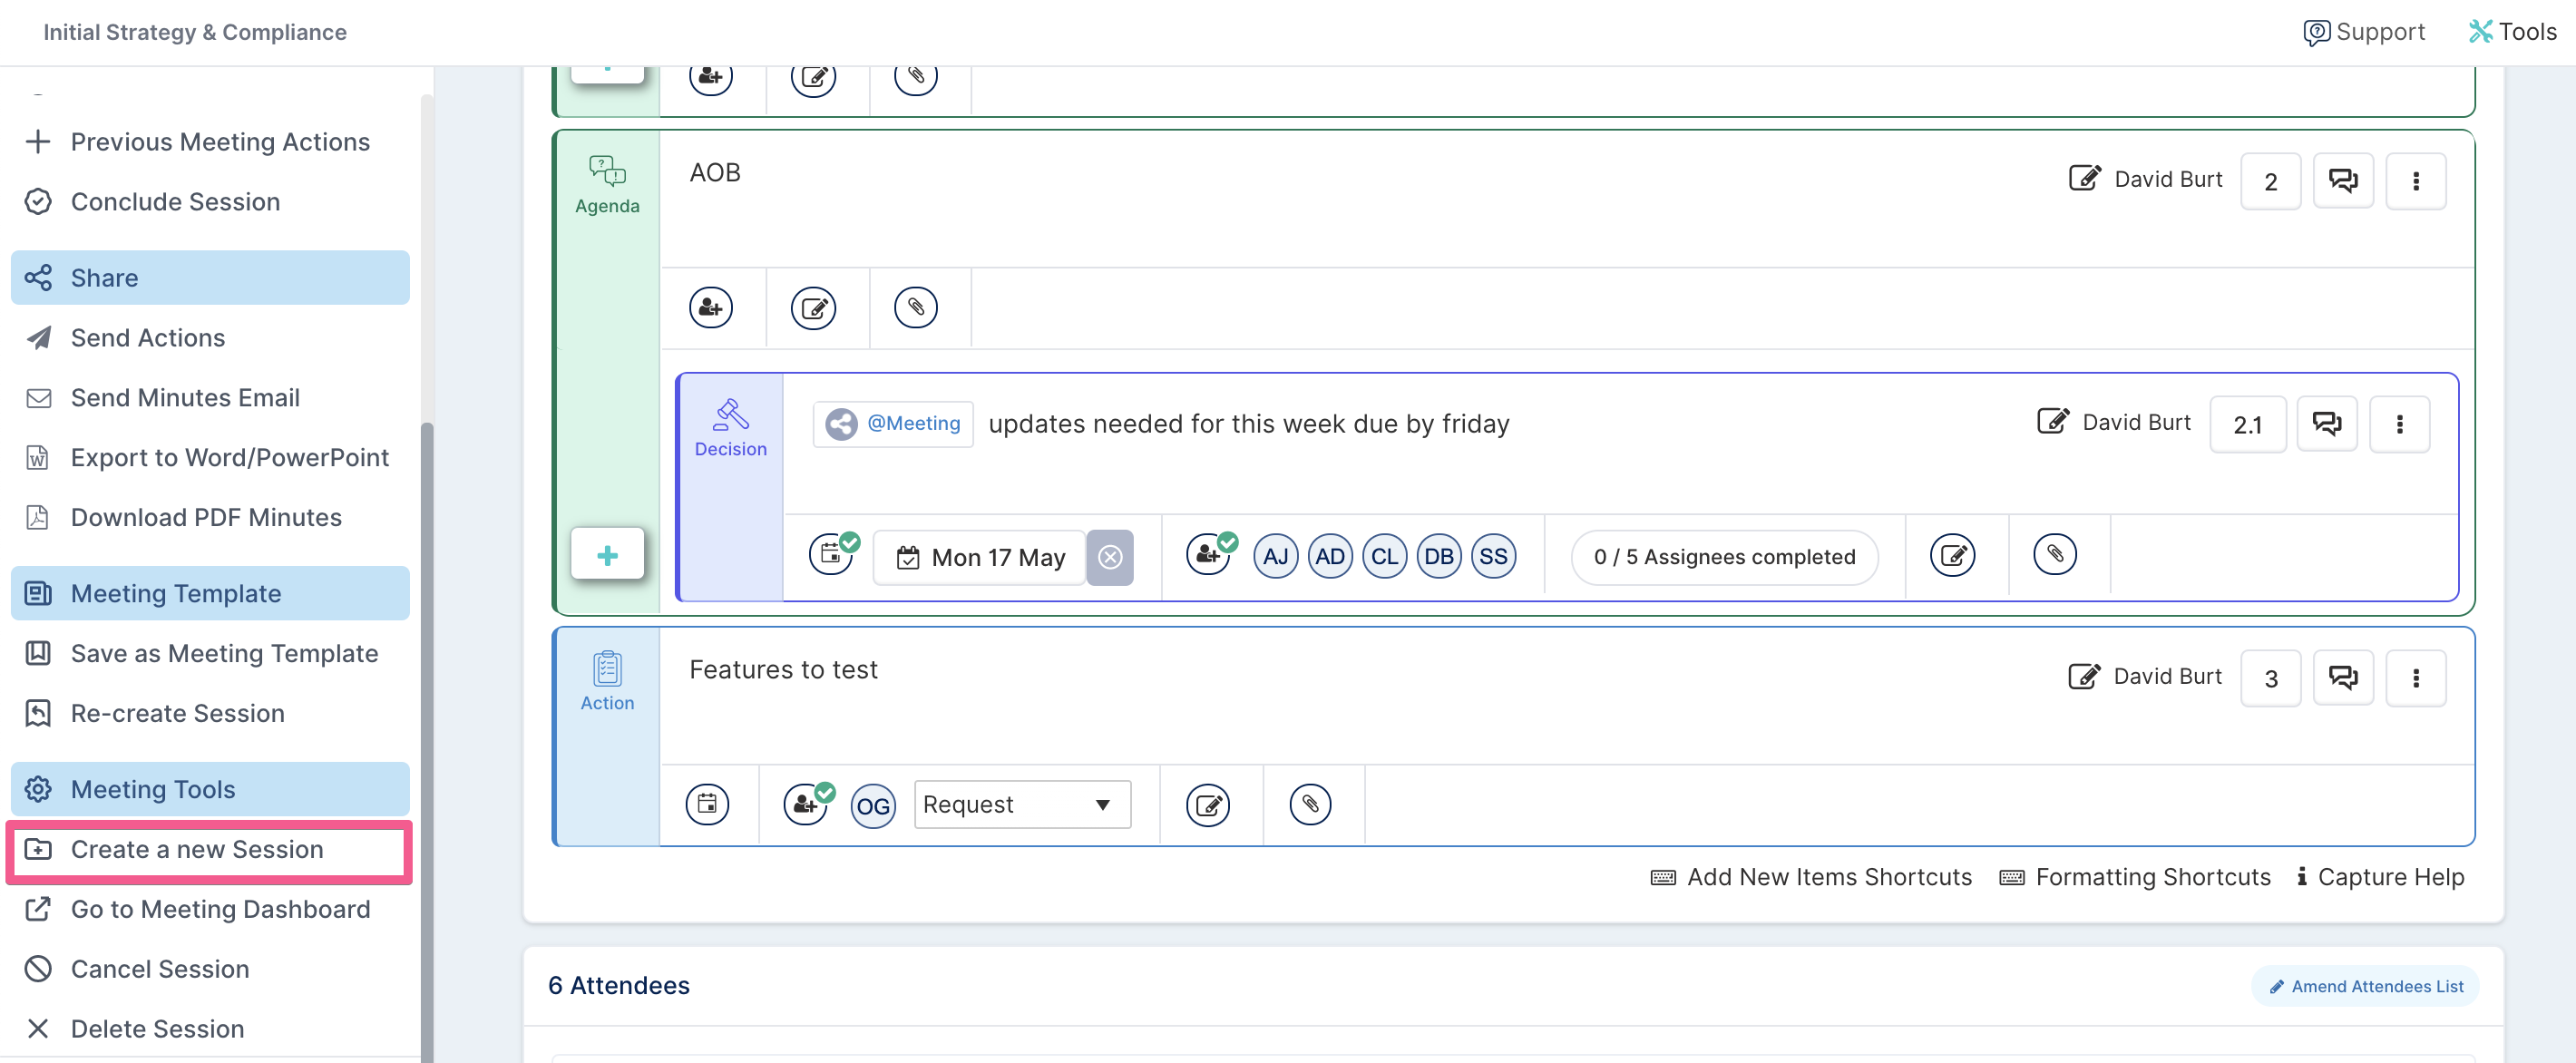Click the sidebar vertical scrollbar
The width and height of the screenshot is (2576, 1063).
pos(427,740)
